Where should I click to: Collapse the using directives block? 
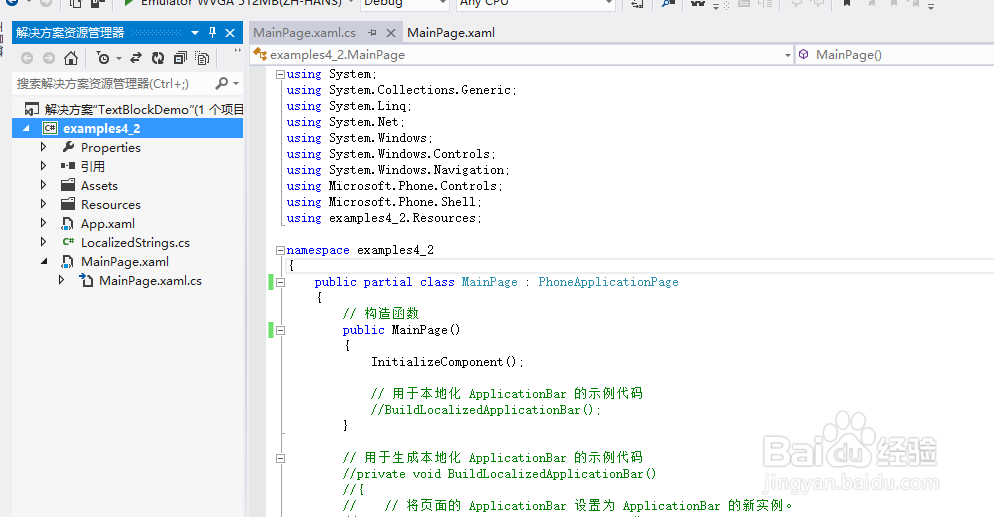(x=280, y=74)
